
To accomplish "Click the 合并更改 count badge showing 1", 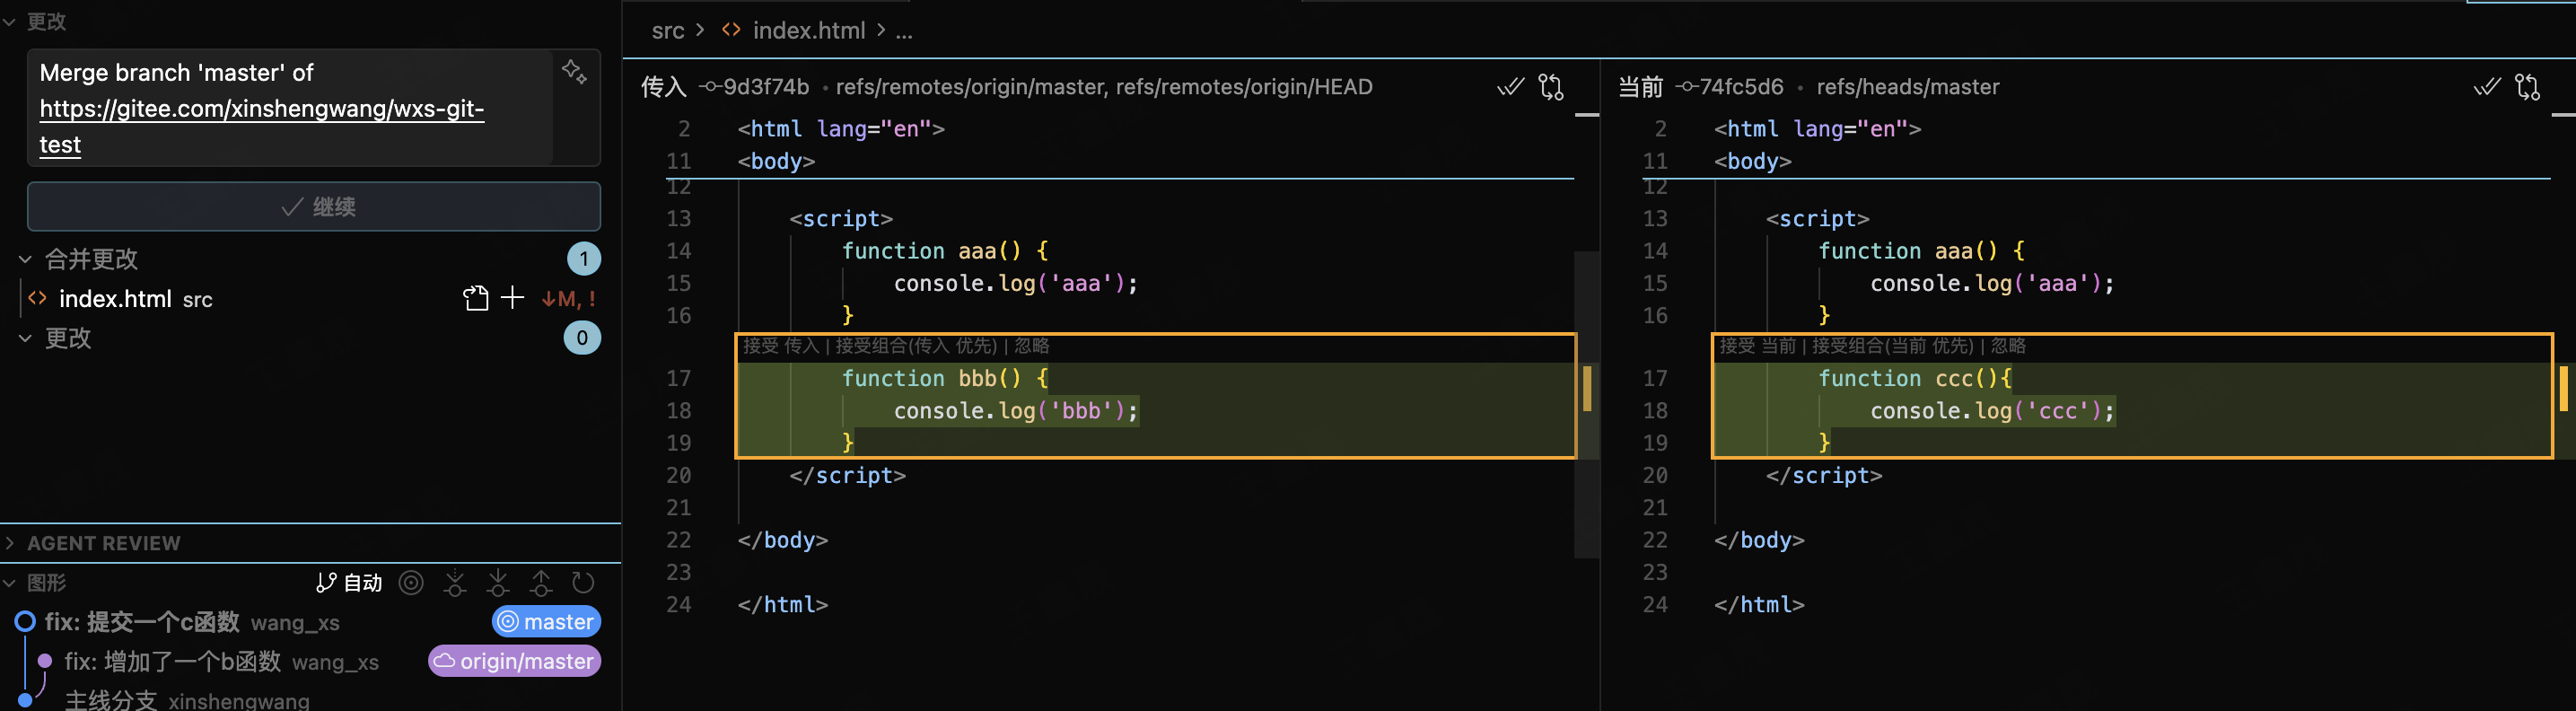I will pos(584,259).
